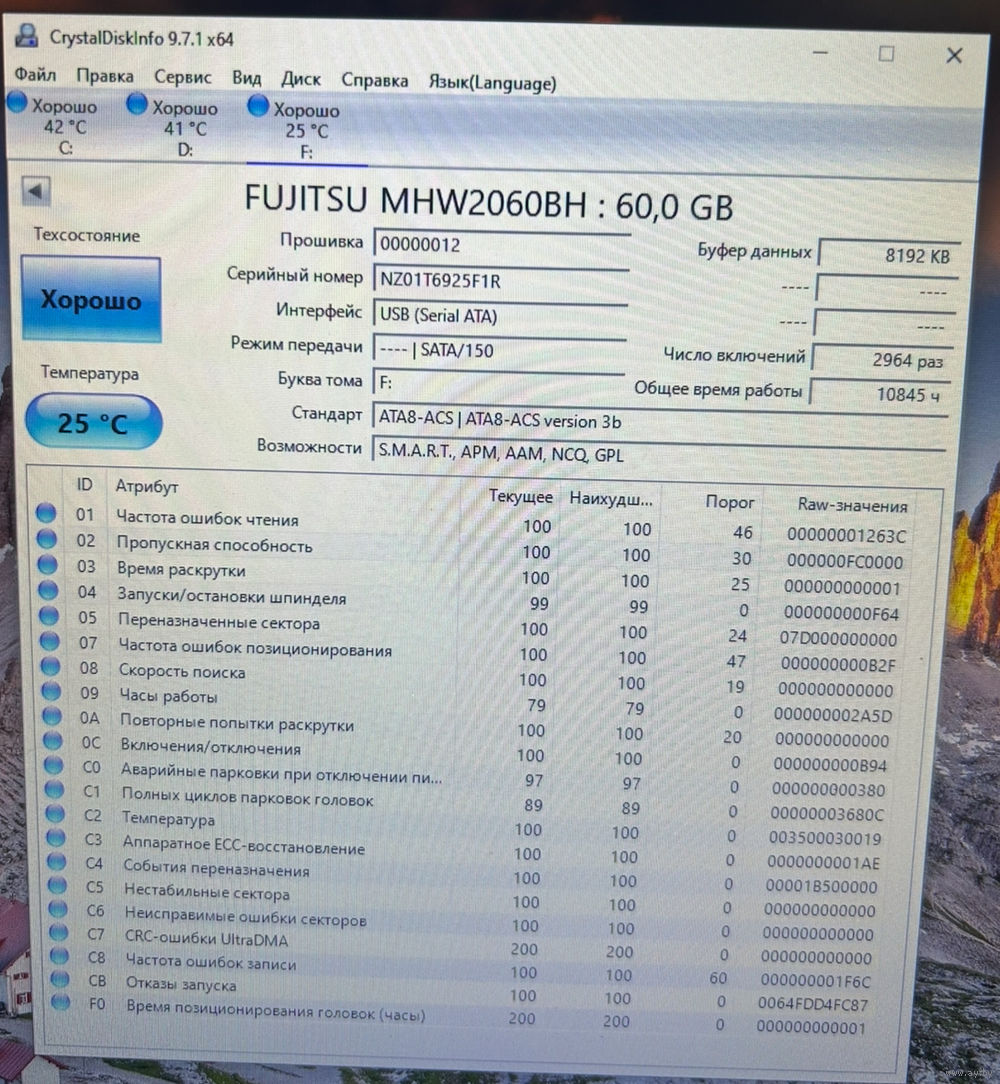Click the Атрибут column header
1000x1084 pixels.
tap(147, 487)
